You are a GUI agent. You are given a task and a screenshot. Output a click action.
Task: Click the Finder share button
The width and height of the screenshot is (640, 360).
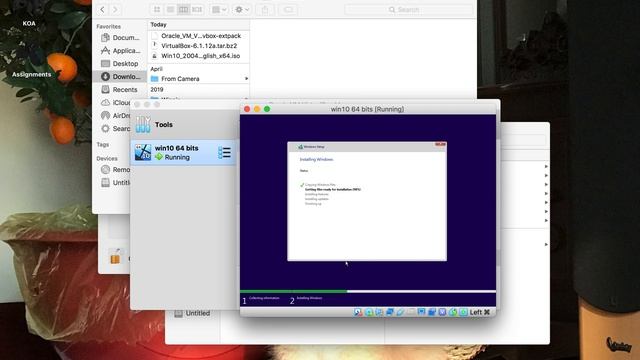coord(265,9)
